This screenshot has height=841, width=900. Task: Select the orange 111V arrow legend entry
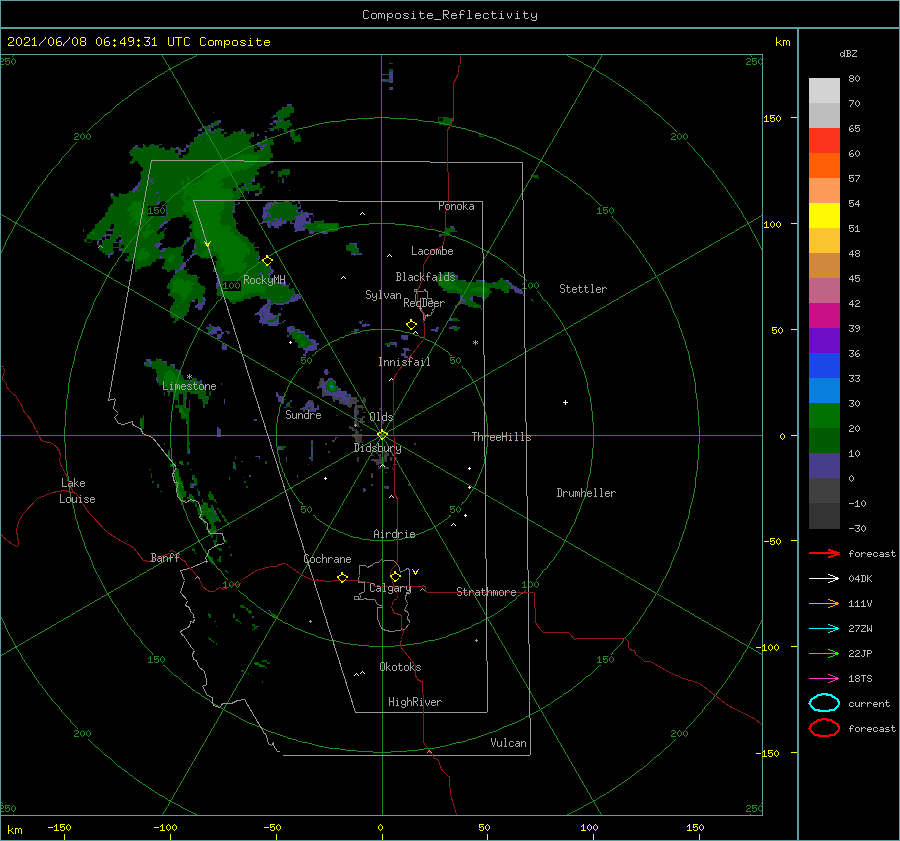824,603
